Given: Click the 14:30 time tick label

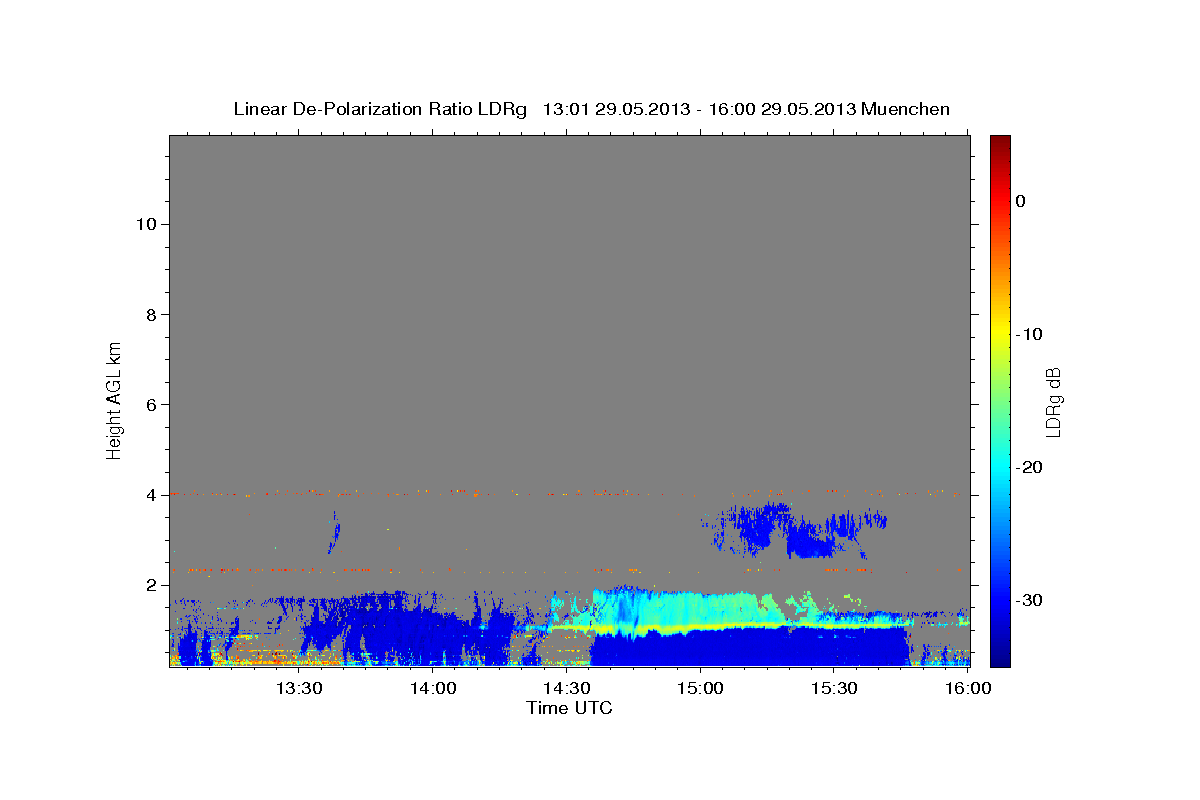Looking at the screenshot, I should (567, 688).
